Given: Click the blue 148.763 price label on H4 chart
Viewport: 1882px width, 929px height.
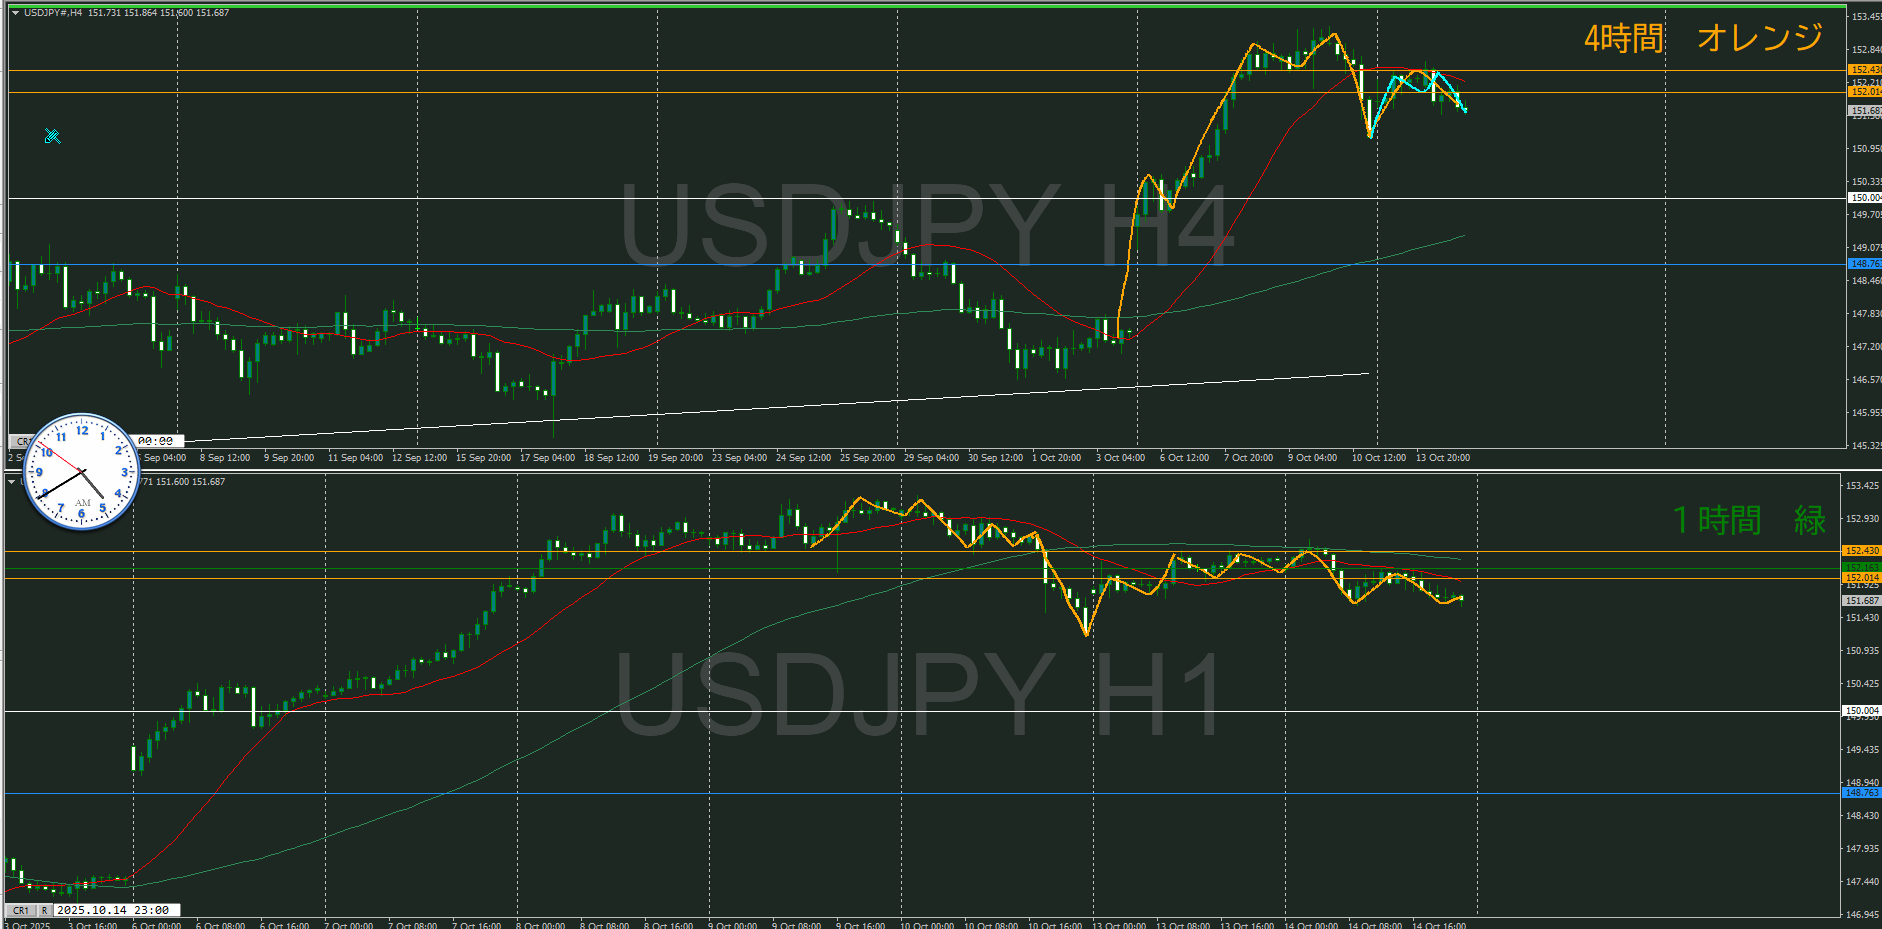Looking at the screenshot, I should pos(1864,264).
